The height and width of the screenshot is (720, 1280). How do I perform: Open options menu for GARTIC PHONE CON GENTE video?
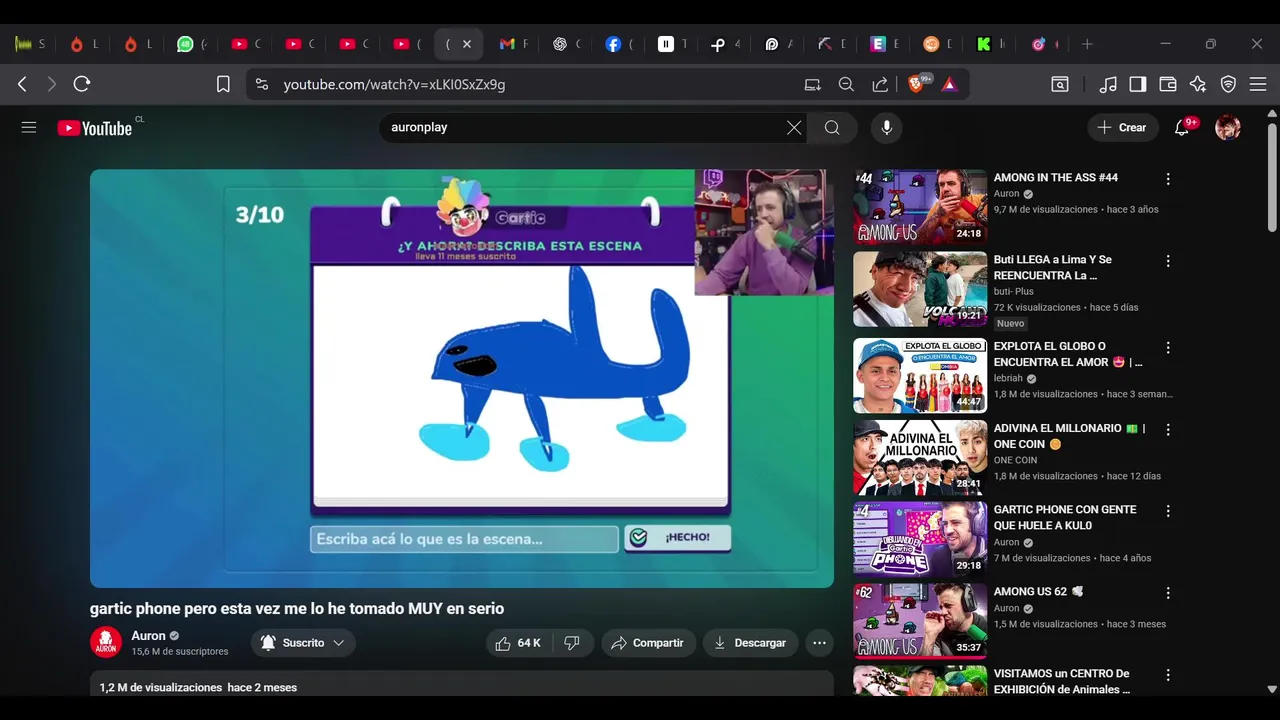coord(1168,511)
